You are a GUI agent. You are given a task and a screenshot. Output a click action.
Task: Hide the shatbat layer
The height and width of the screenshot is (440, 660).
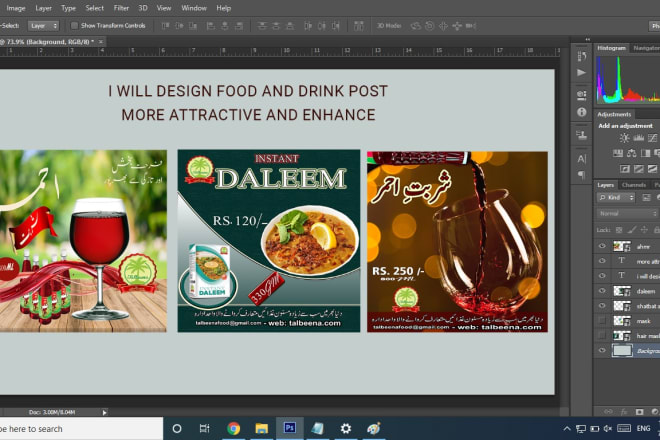click(602, 306)
